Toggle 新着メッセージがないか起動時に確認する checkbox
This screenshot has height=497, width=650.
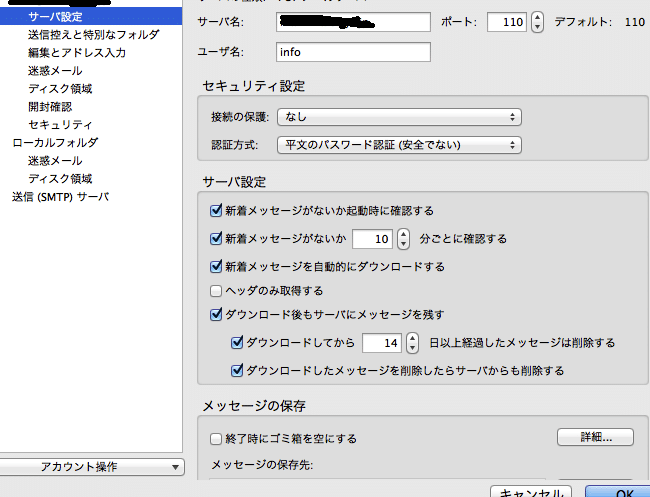pos(216,211)
